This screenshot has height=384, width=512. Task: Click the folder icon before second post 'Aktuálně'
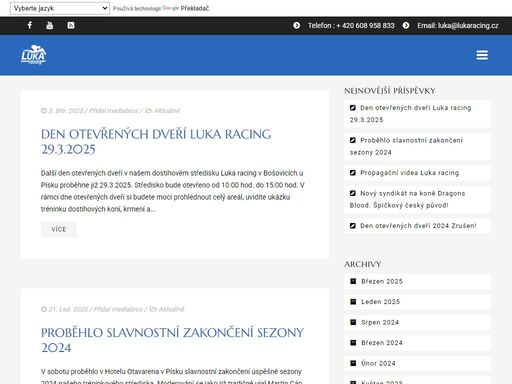[153, 309]
